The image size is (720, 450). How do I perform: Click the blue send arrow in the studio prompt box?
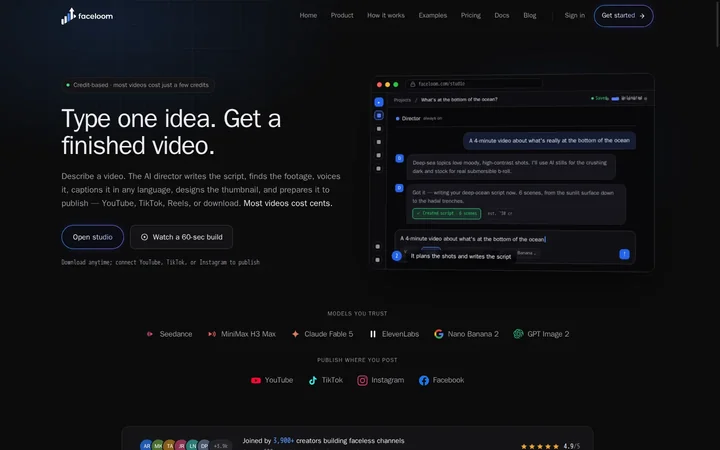[624, 254]
